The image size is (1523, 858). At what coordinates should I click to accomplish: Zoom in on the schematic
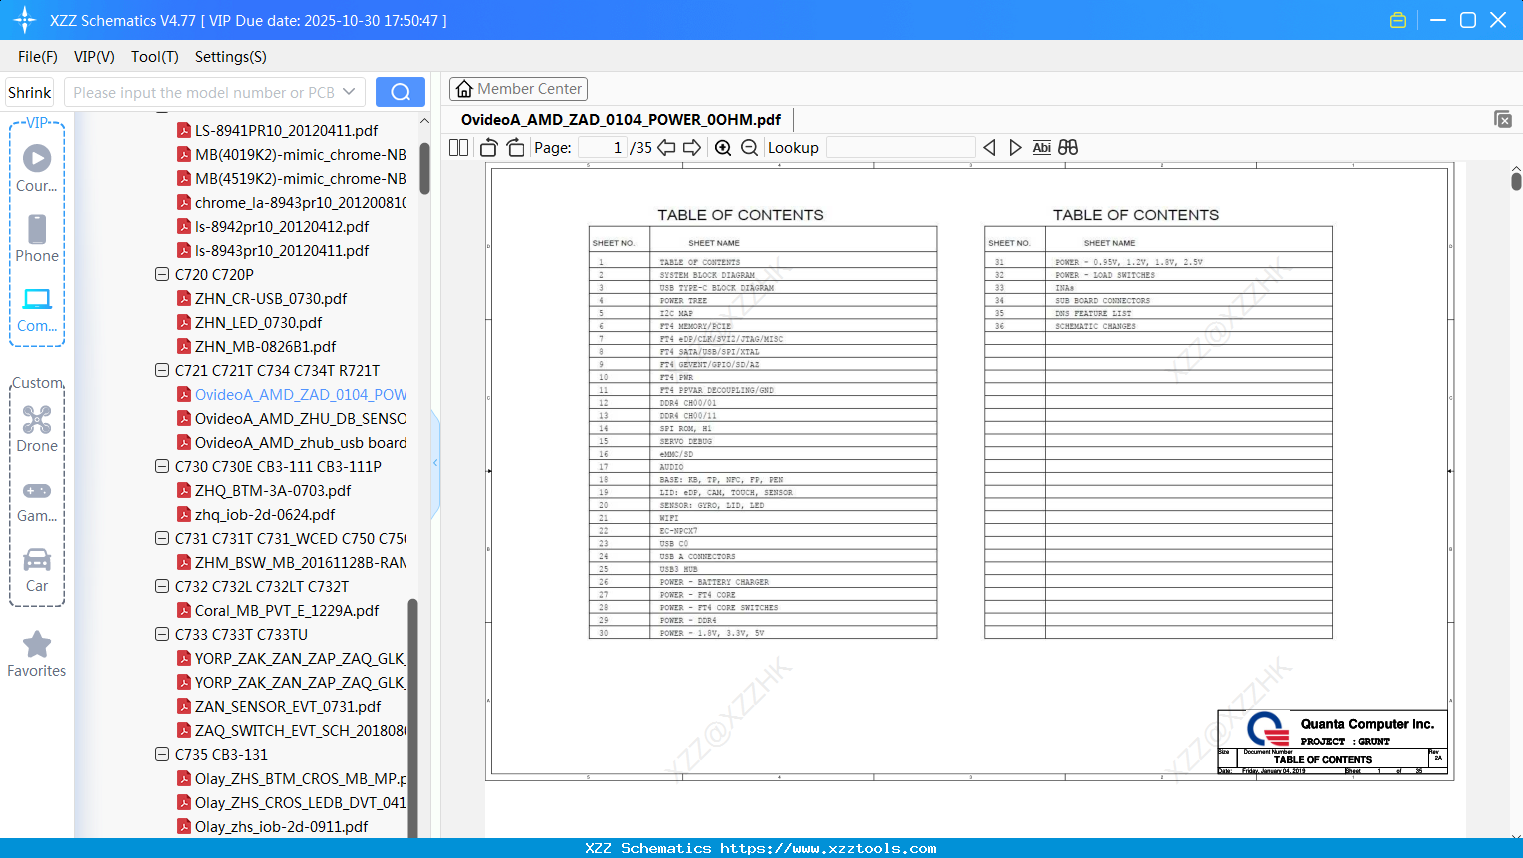723,148
